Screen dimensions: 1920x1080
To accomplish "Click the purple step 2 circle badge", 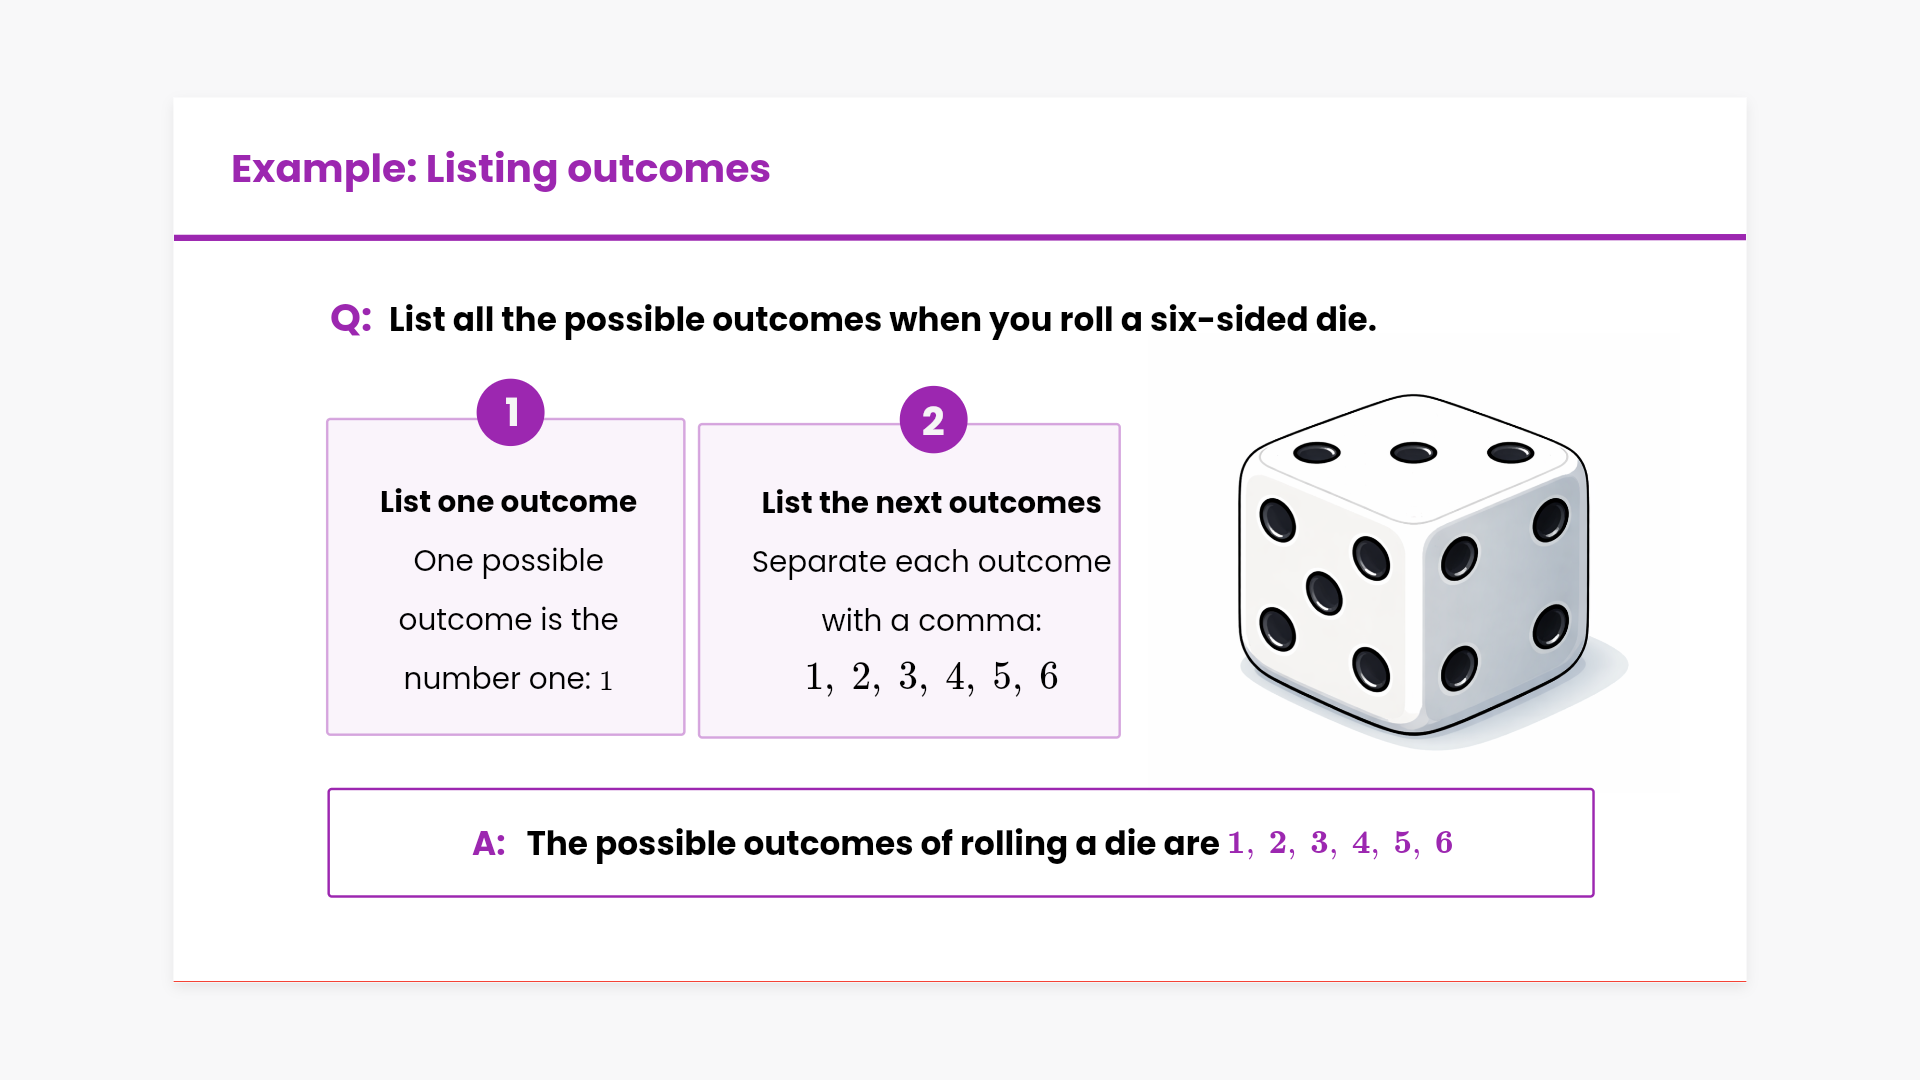I will [933, 420].
